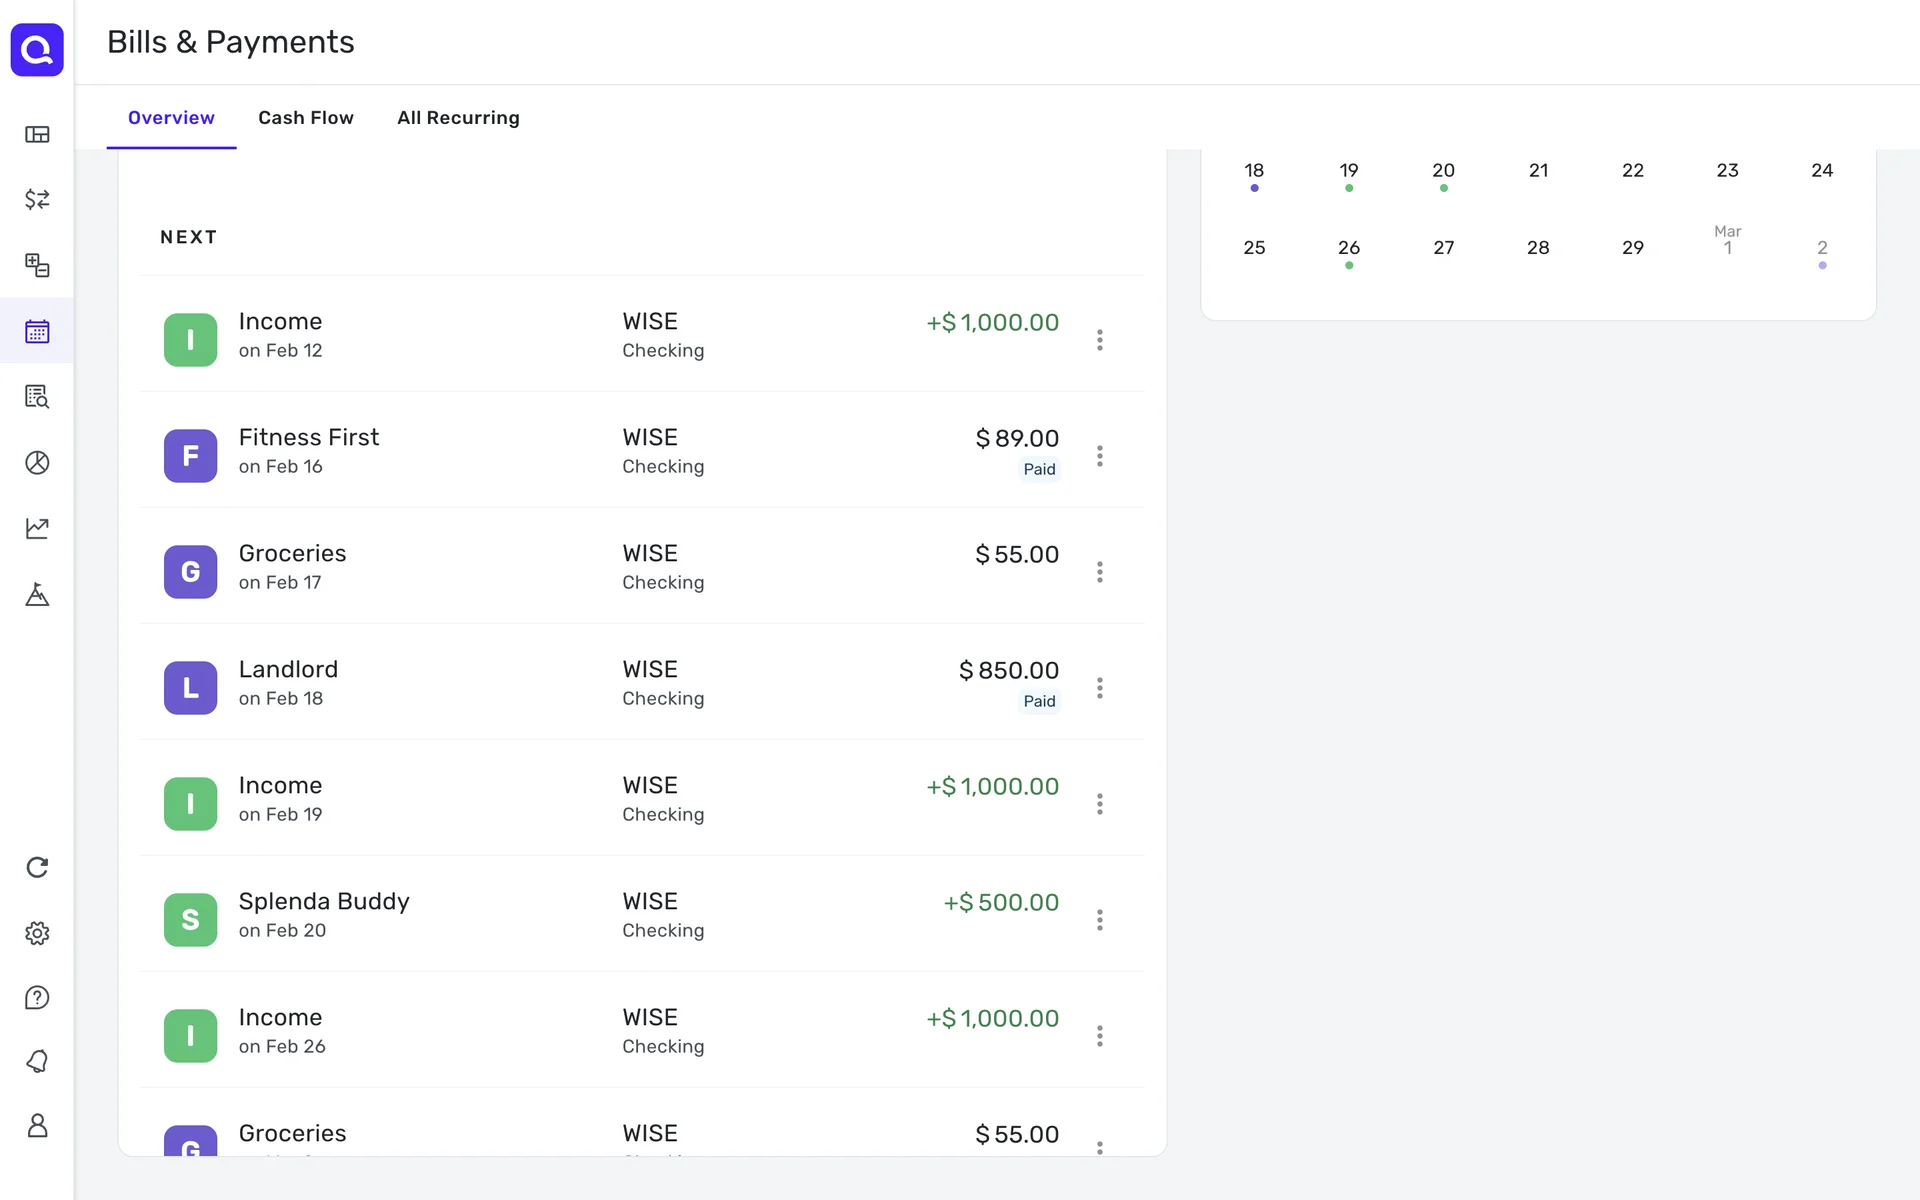This screenshot has width=1920, height=1200.
Task: Open the reports search sidebar icon
Action: coord(37,397)
